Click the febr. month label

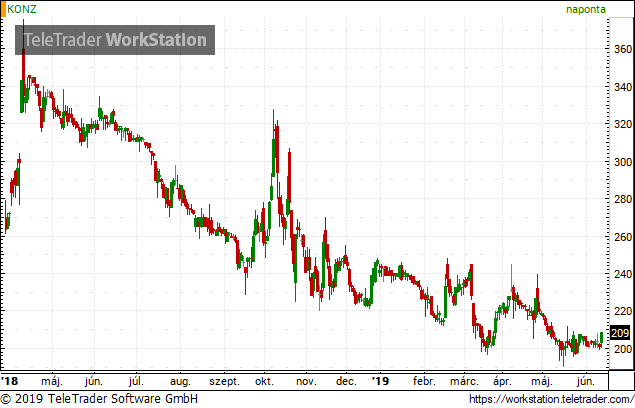(x=424, y=381)
